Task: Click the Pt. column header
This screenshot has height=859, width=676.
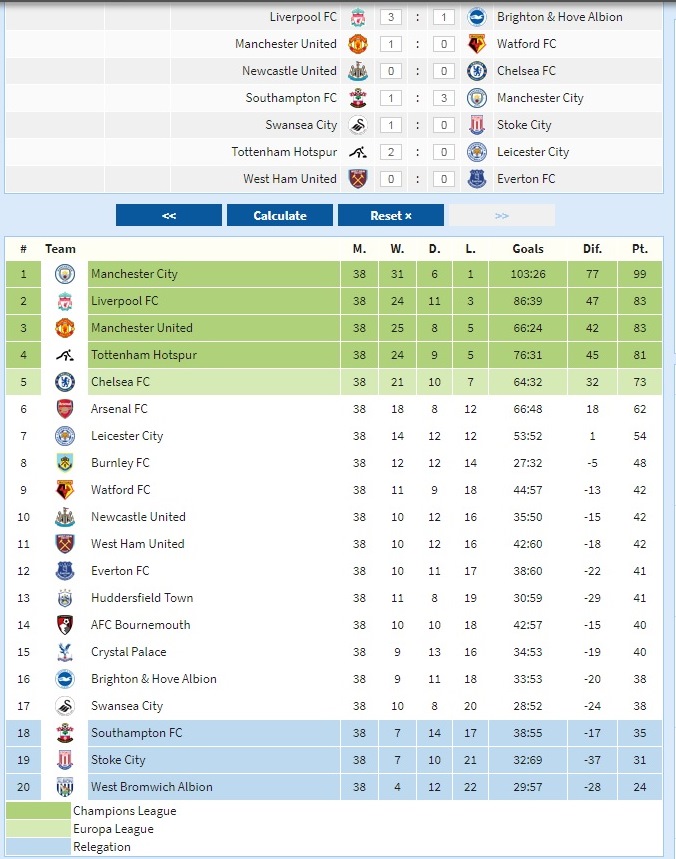Action: point(639,249)
